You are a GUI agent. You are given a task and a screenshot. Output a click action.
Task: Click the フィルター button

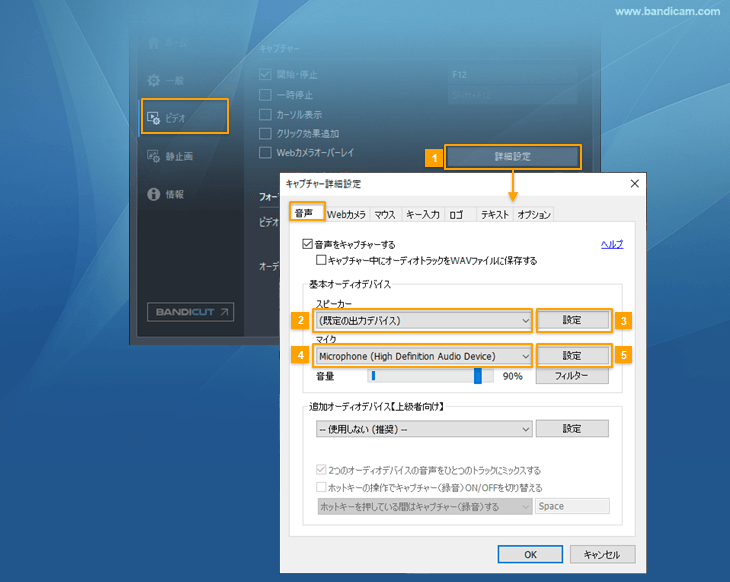(x=572, y=375)
